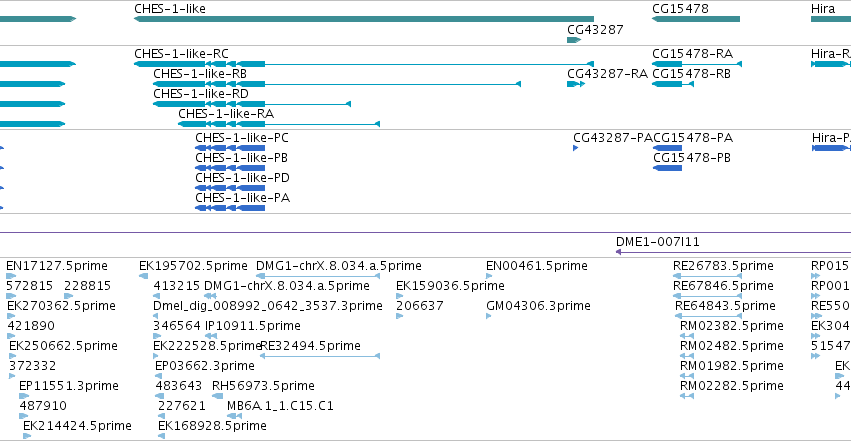The image size is (851, 441).
Task: Select the DME1-007I11 clone arrow
Action: coord(733,252)
